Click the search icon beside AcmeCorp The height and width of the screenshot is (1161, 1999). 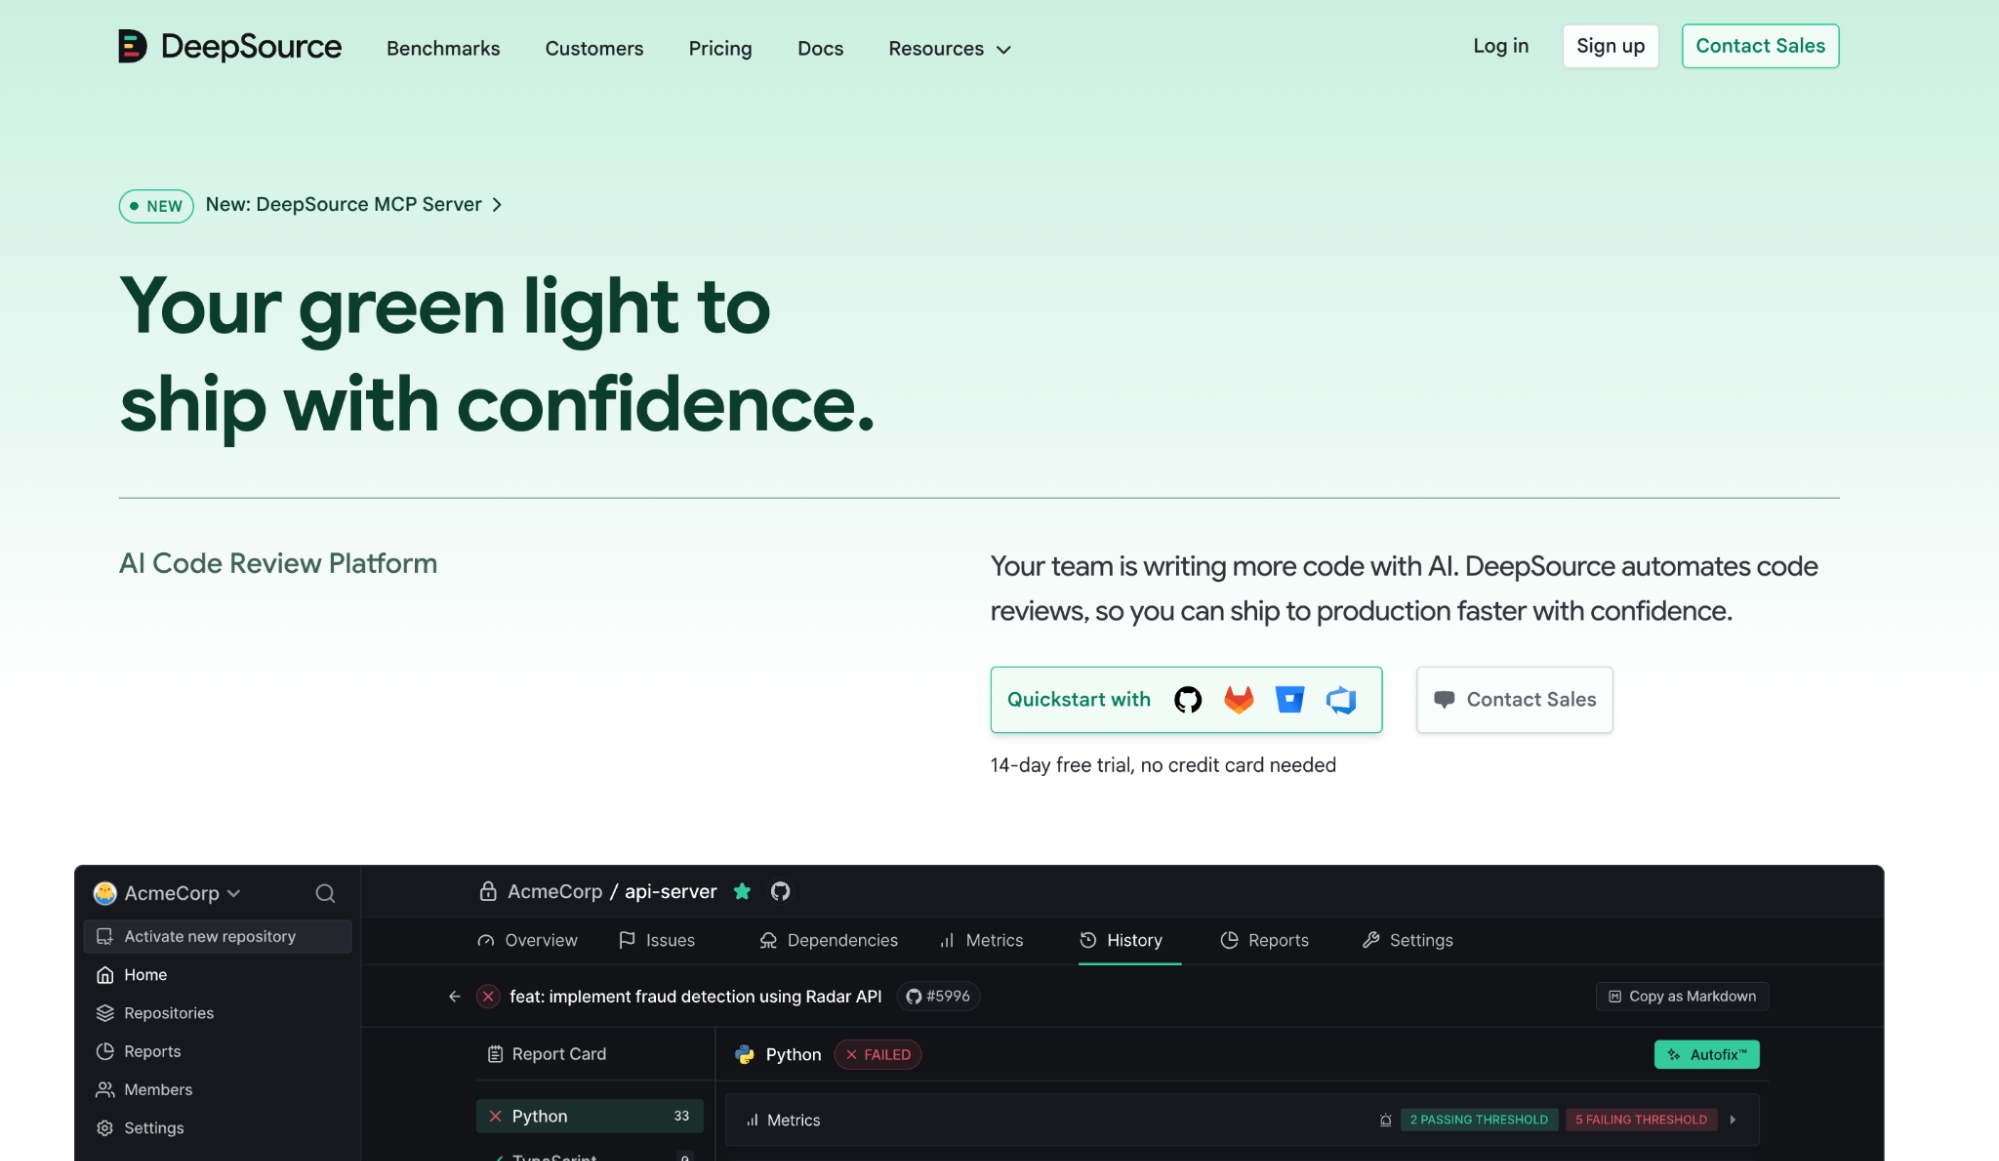pos(325,893)
